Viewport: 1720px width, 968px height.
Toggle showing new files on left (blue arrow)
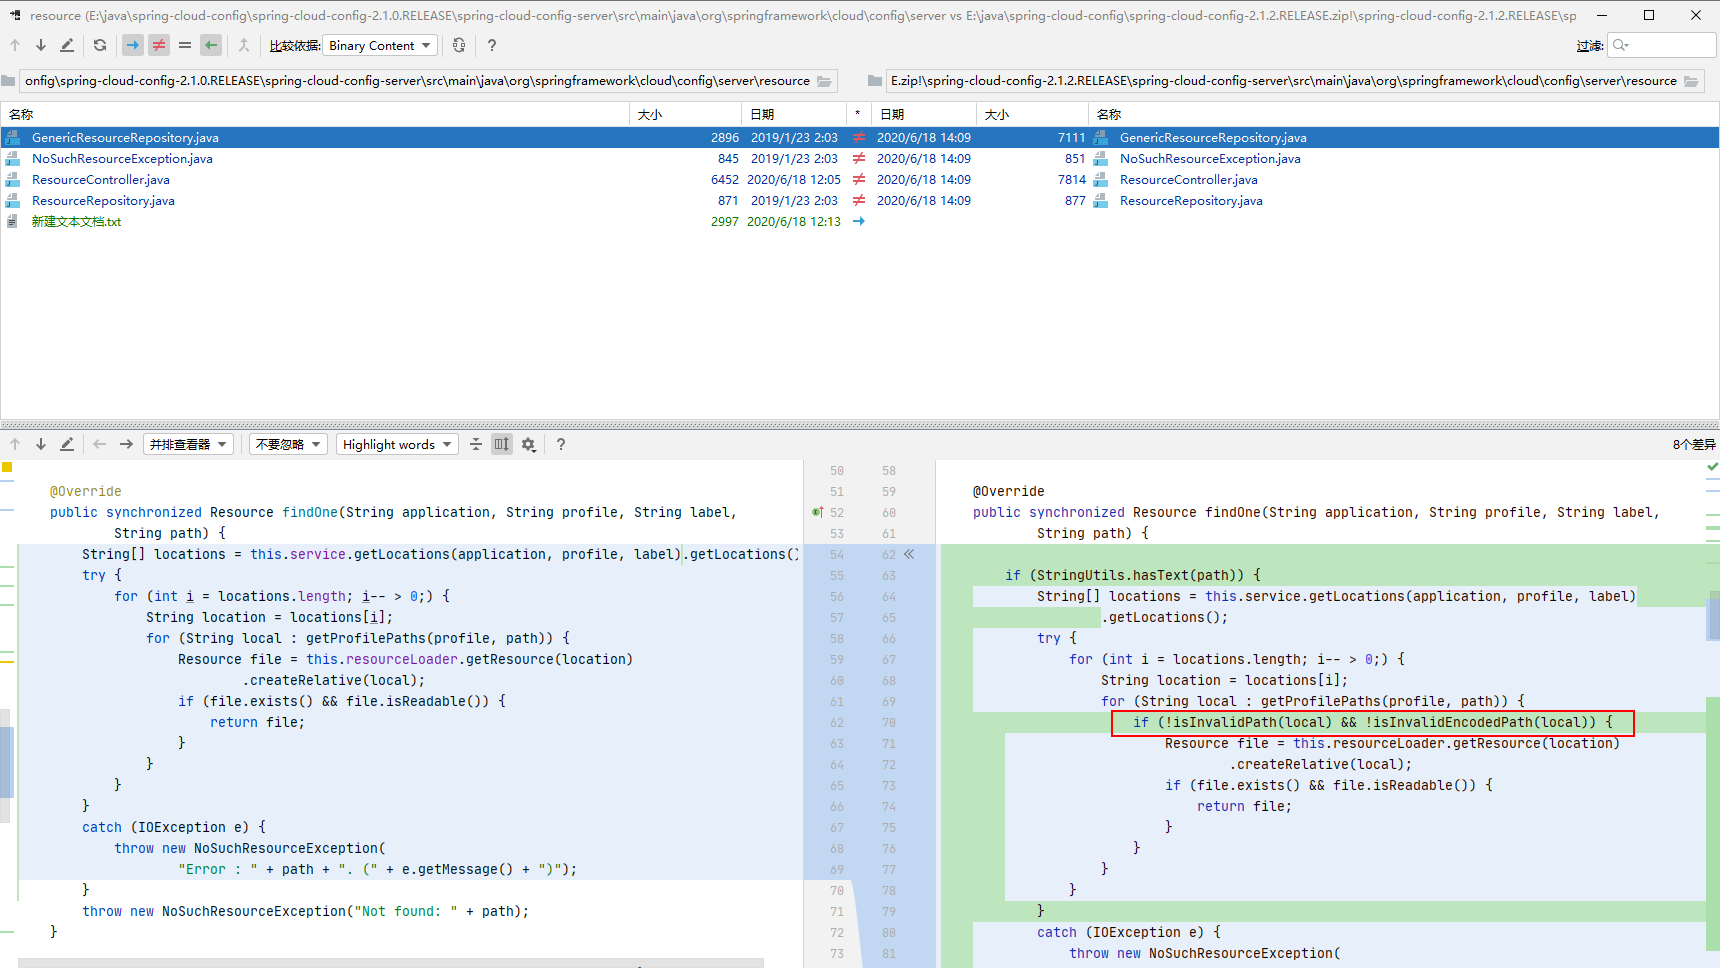133,45
